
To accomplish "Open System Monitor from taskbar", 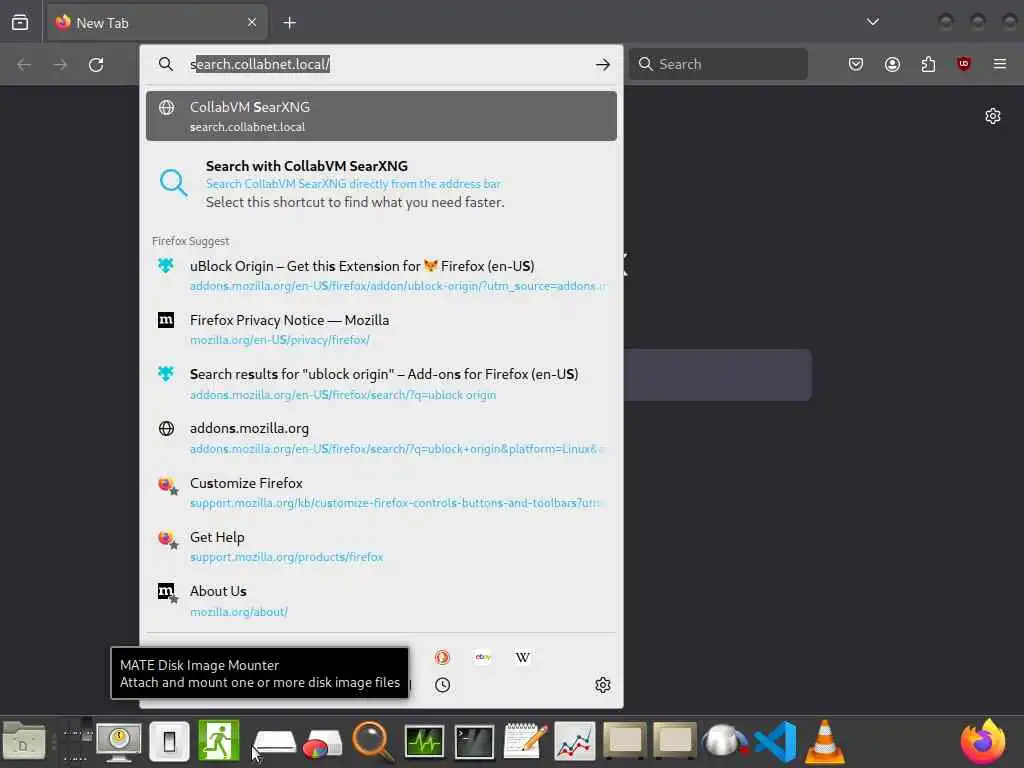I will tap(424, 742).
